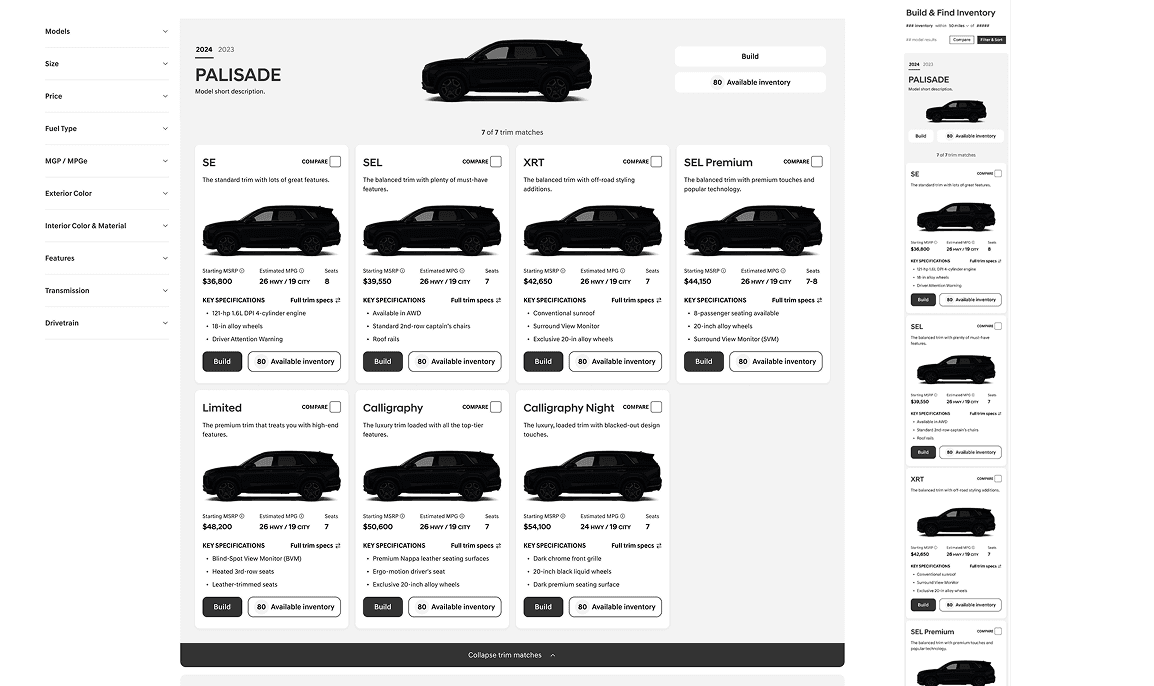Screen dimensions: 1154x686
Task: Open Estimated MPG info icon on Limited card
Action: point(302,516)
